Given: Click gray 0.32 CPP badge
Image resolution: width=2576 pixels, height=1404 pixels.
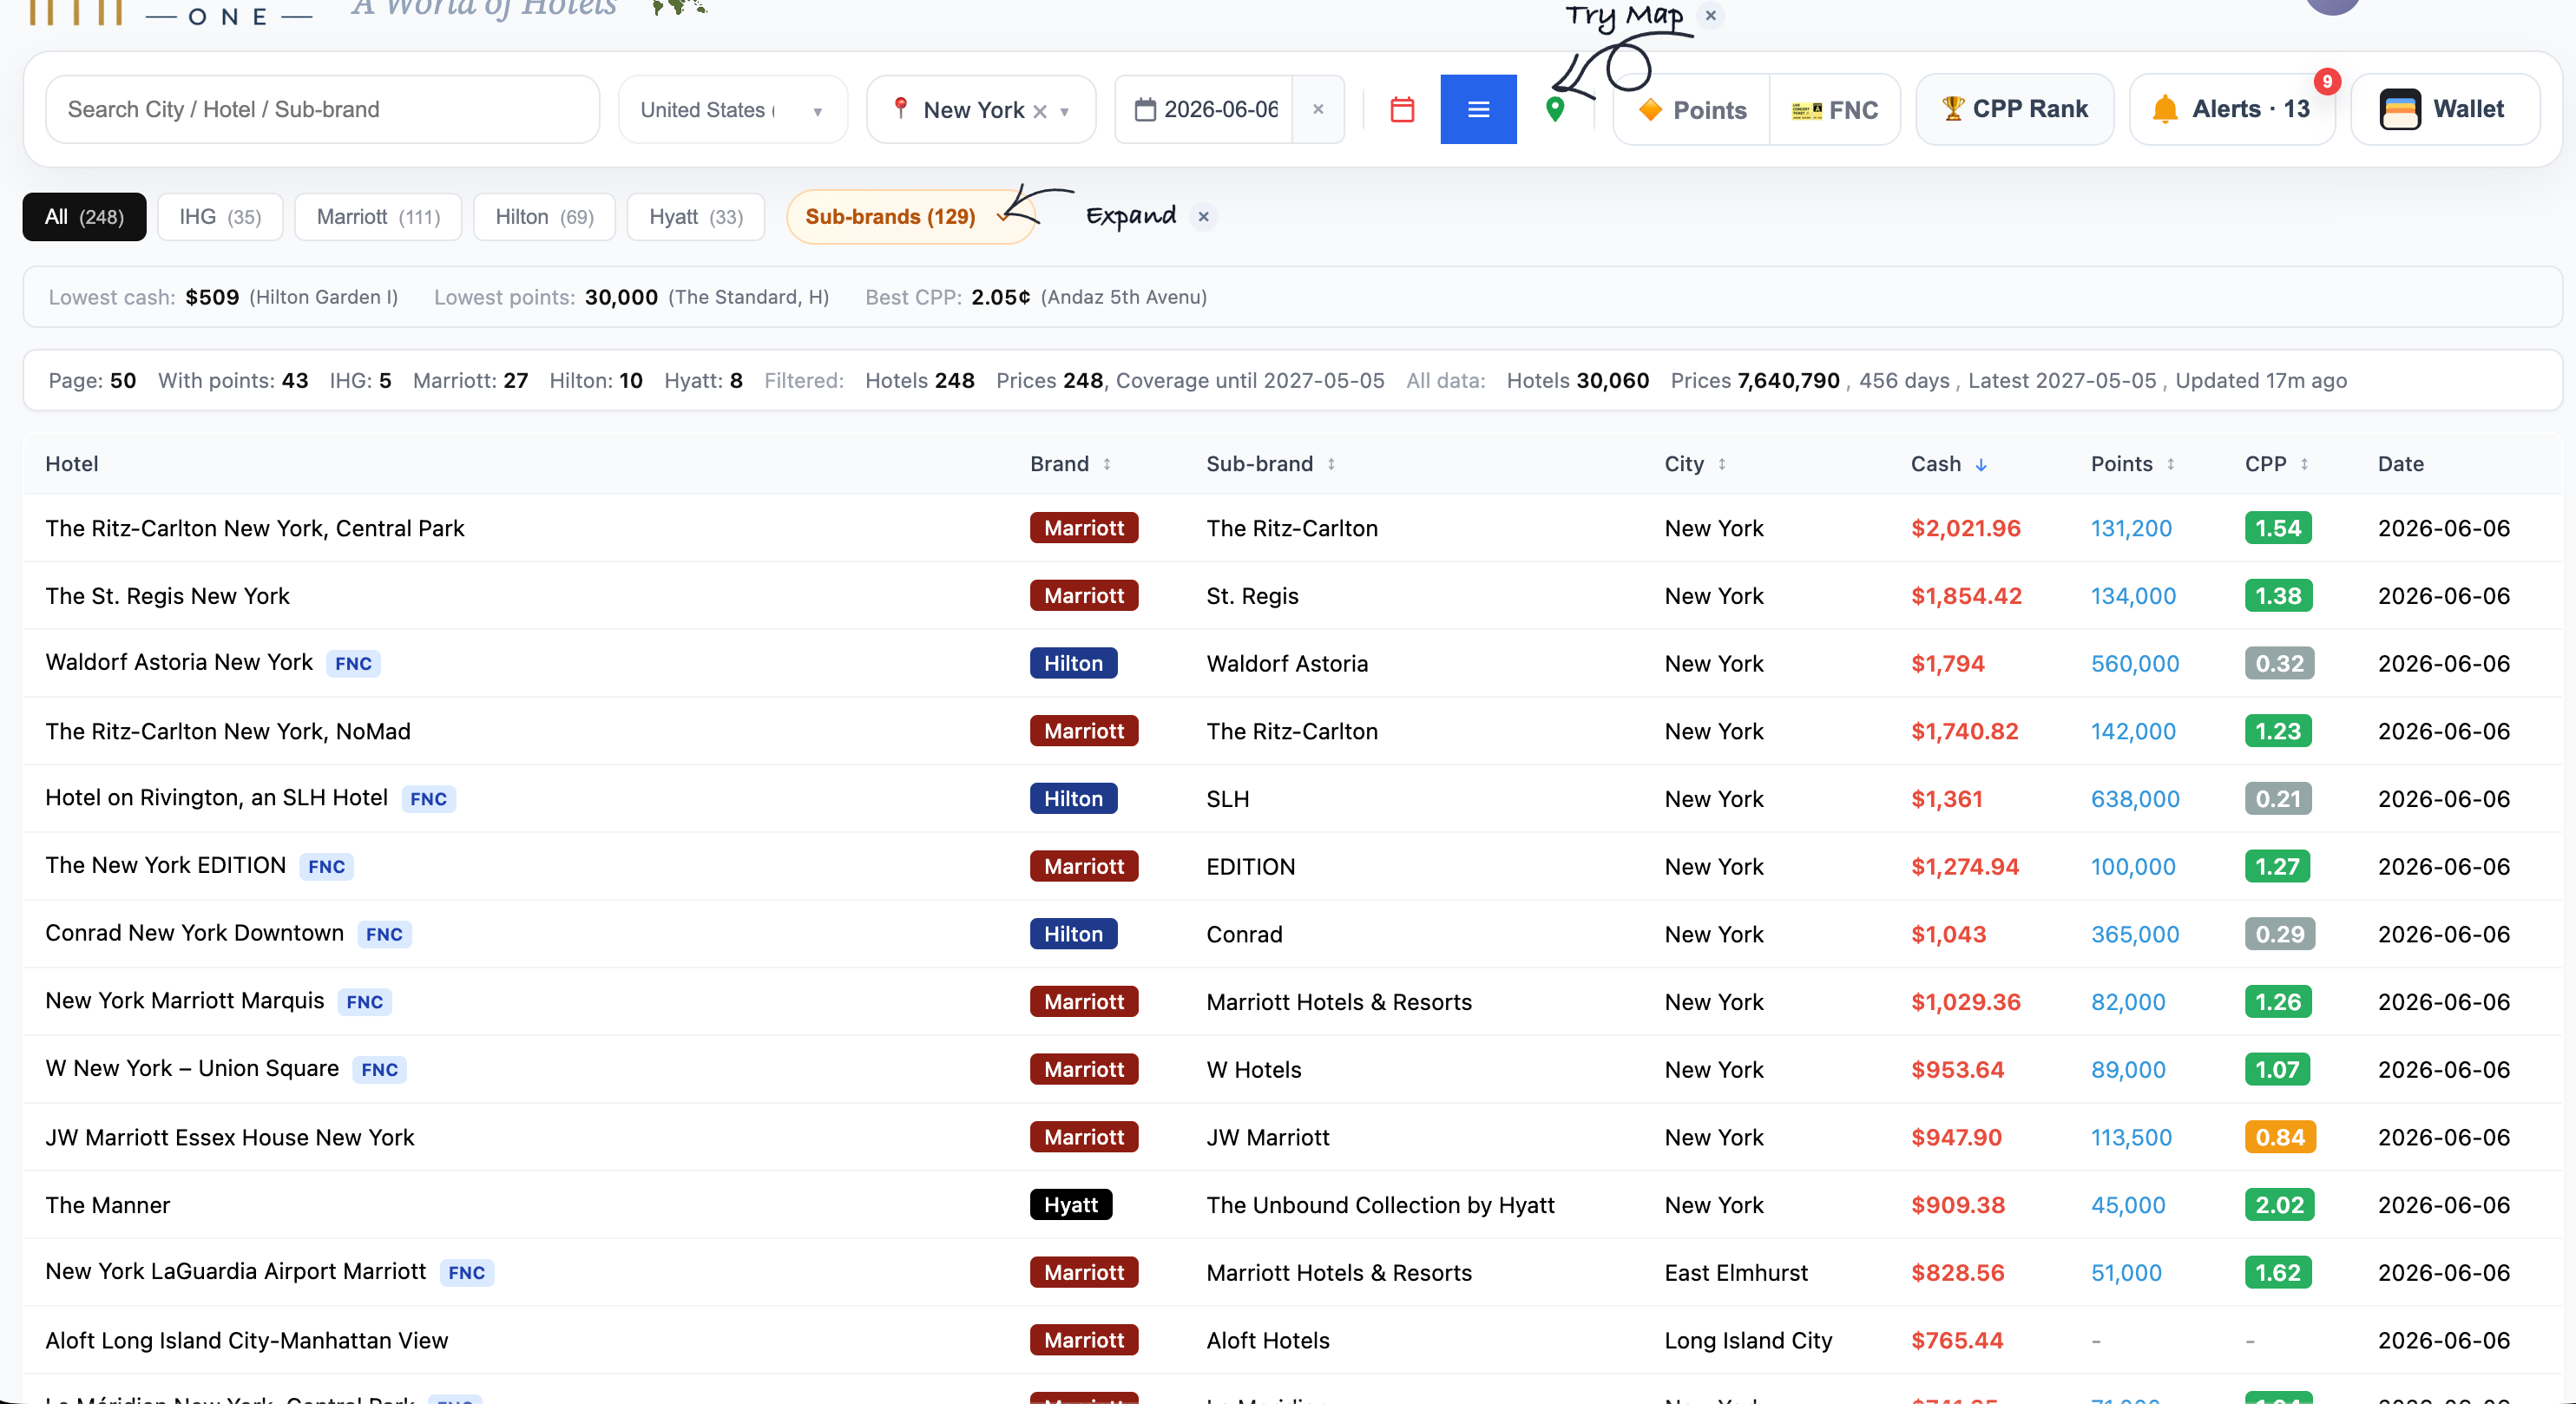Looking at the screenshot, I should [2280, 663].
